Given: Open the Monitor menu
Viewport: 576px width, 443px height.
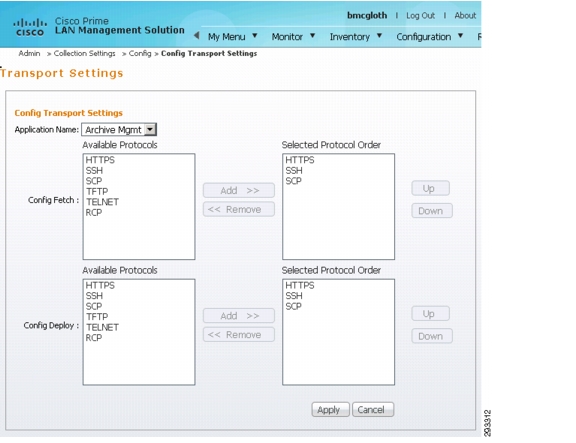Looking at the screenshot, I should 293,36.
